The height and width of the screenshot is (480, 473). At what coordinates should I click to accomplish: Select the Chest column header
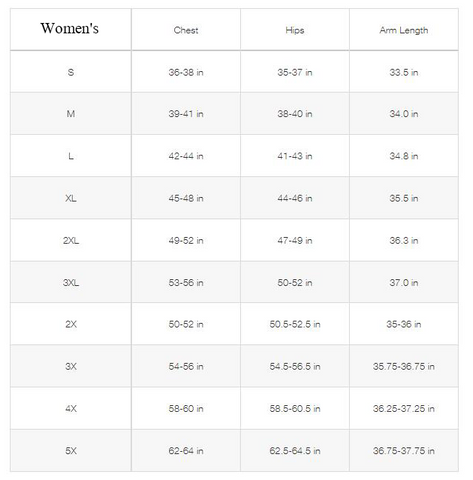click(x=186, y=30)
